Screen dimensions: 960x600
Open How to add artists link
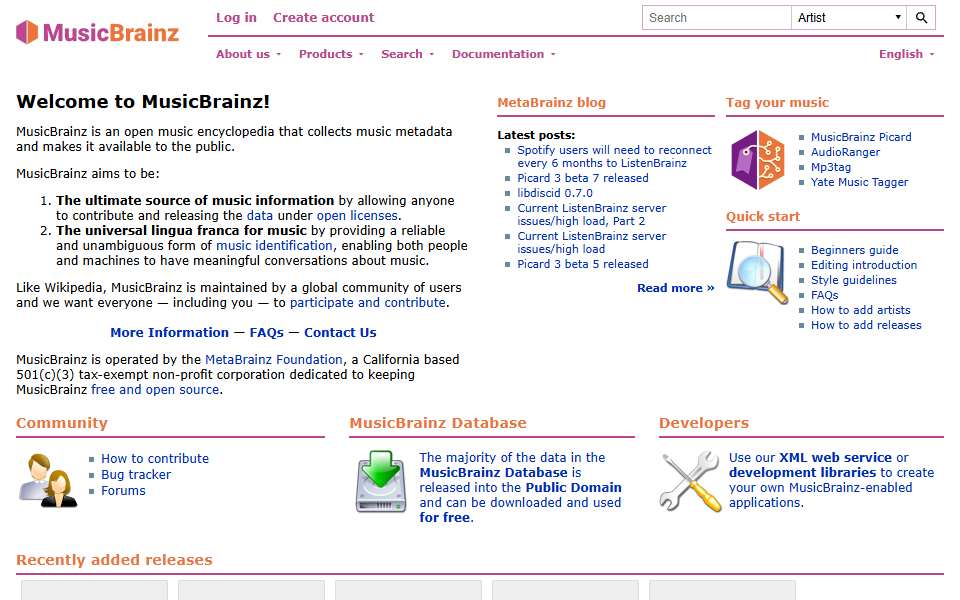pos(861,310)
